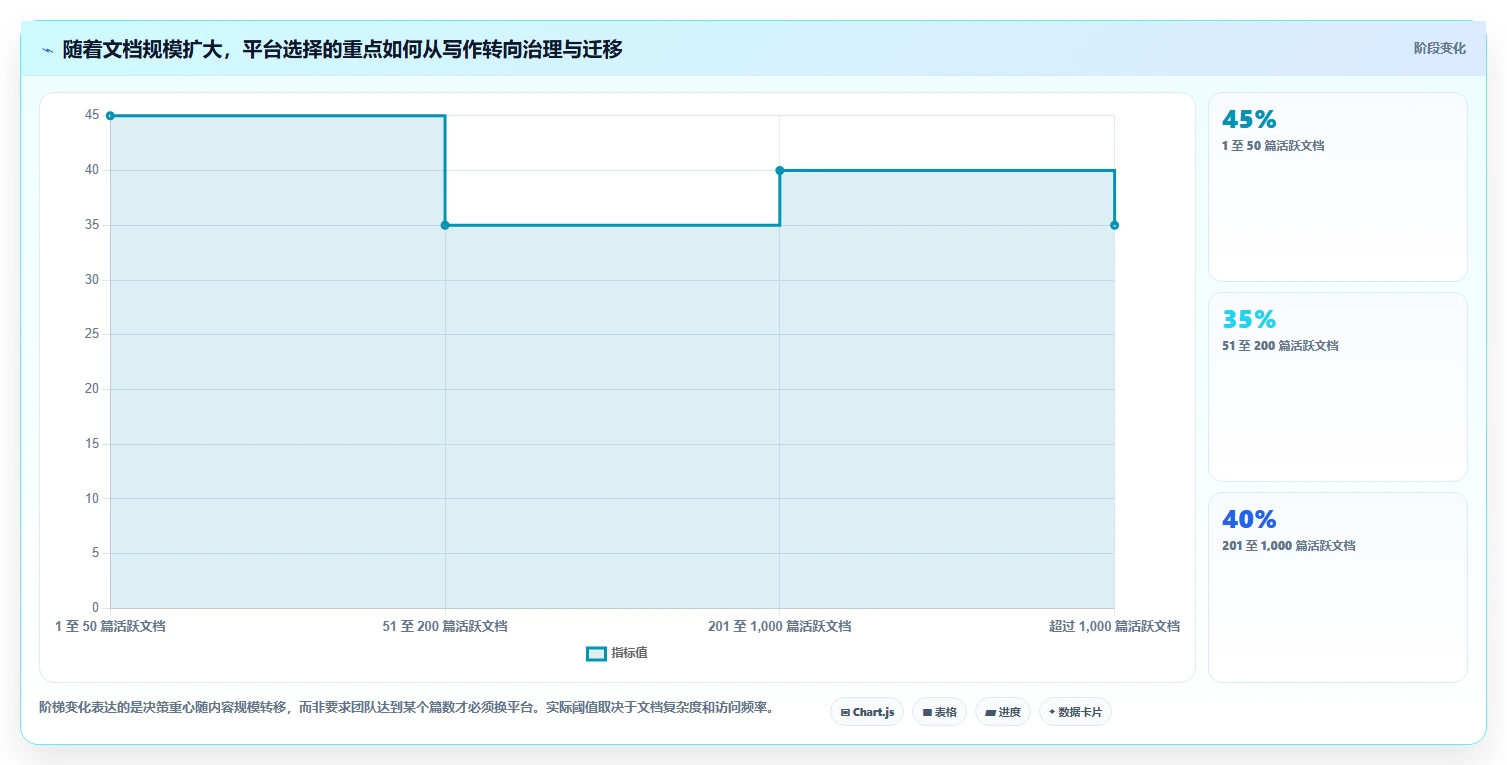Click the x-axis label 201 至 1,000 篇活跃文档
The image size is (1507, 765).
tap(780, 626)
